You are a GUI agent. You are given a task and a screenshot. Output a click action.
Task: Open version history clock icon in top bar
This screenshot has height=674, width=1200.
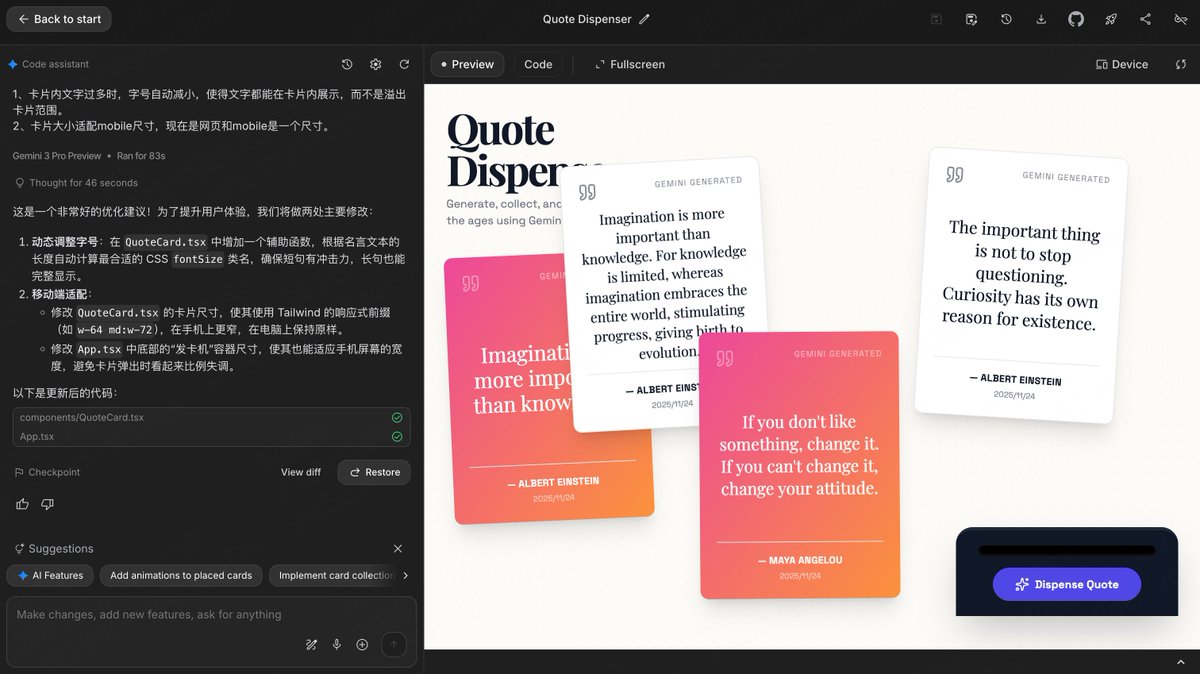coord(1006,19)
